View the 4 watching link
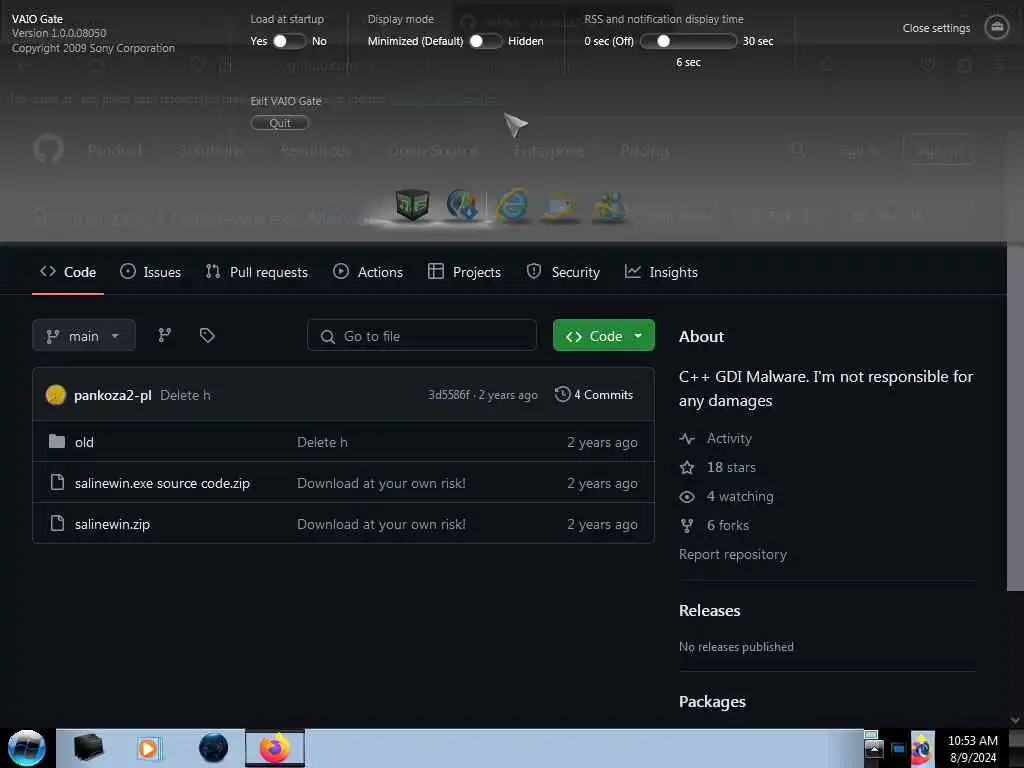1024x768 pixels. click(740, 496)
